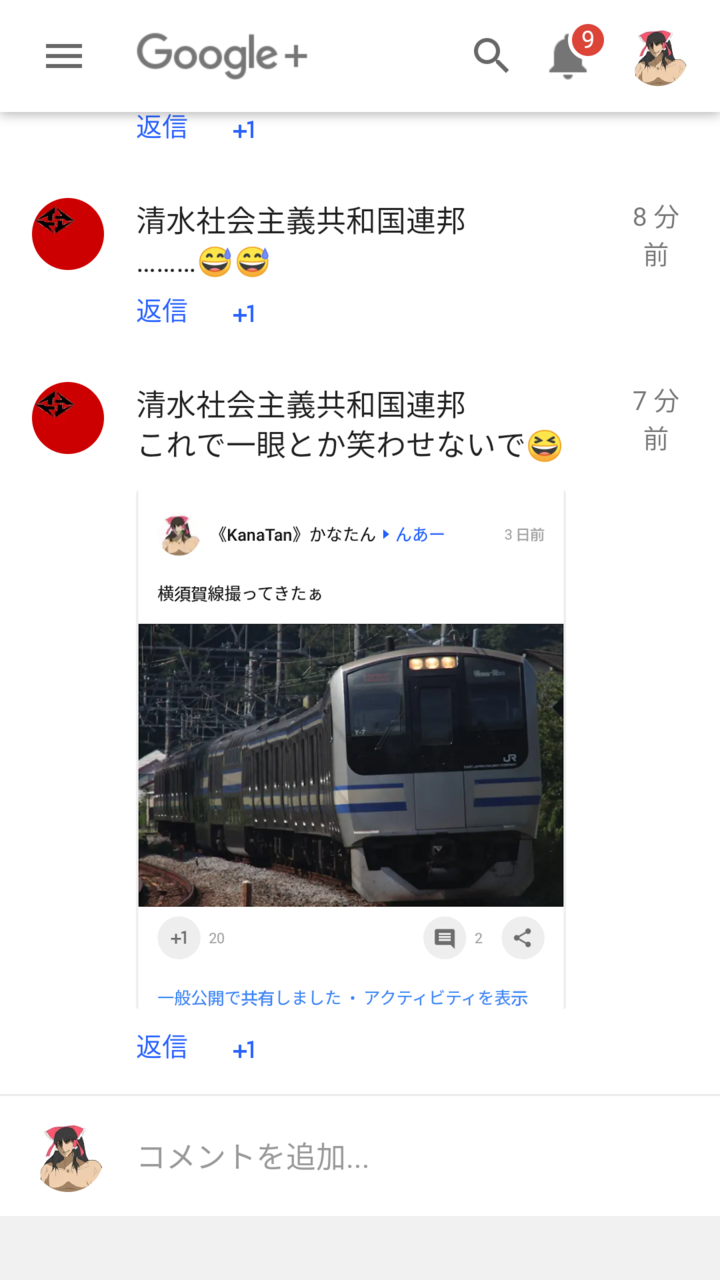Reply to the emoji-only comment
Screen dimensions: 720x1280
click(162, 311)
